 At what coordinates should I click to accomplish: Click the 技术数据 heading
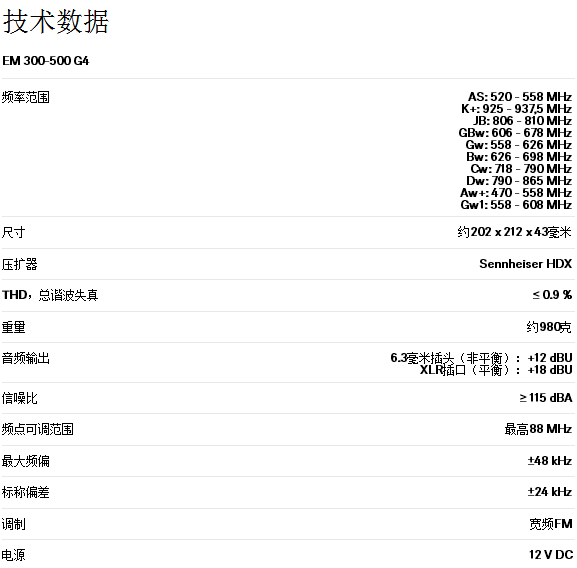coord(56,22)
